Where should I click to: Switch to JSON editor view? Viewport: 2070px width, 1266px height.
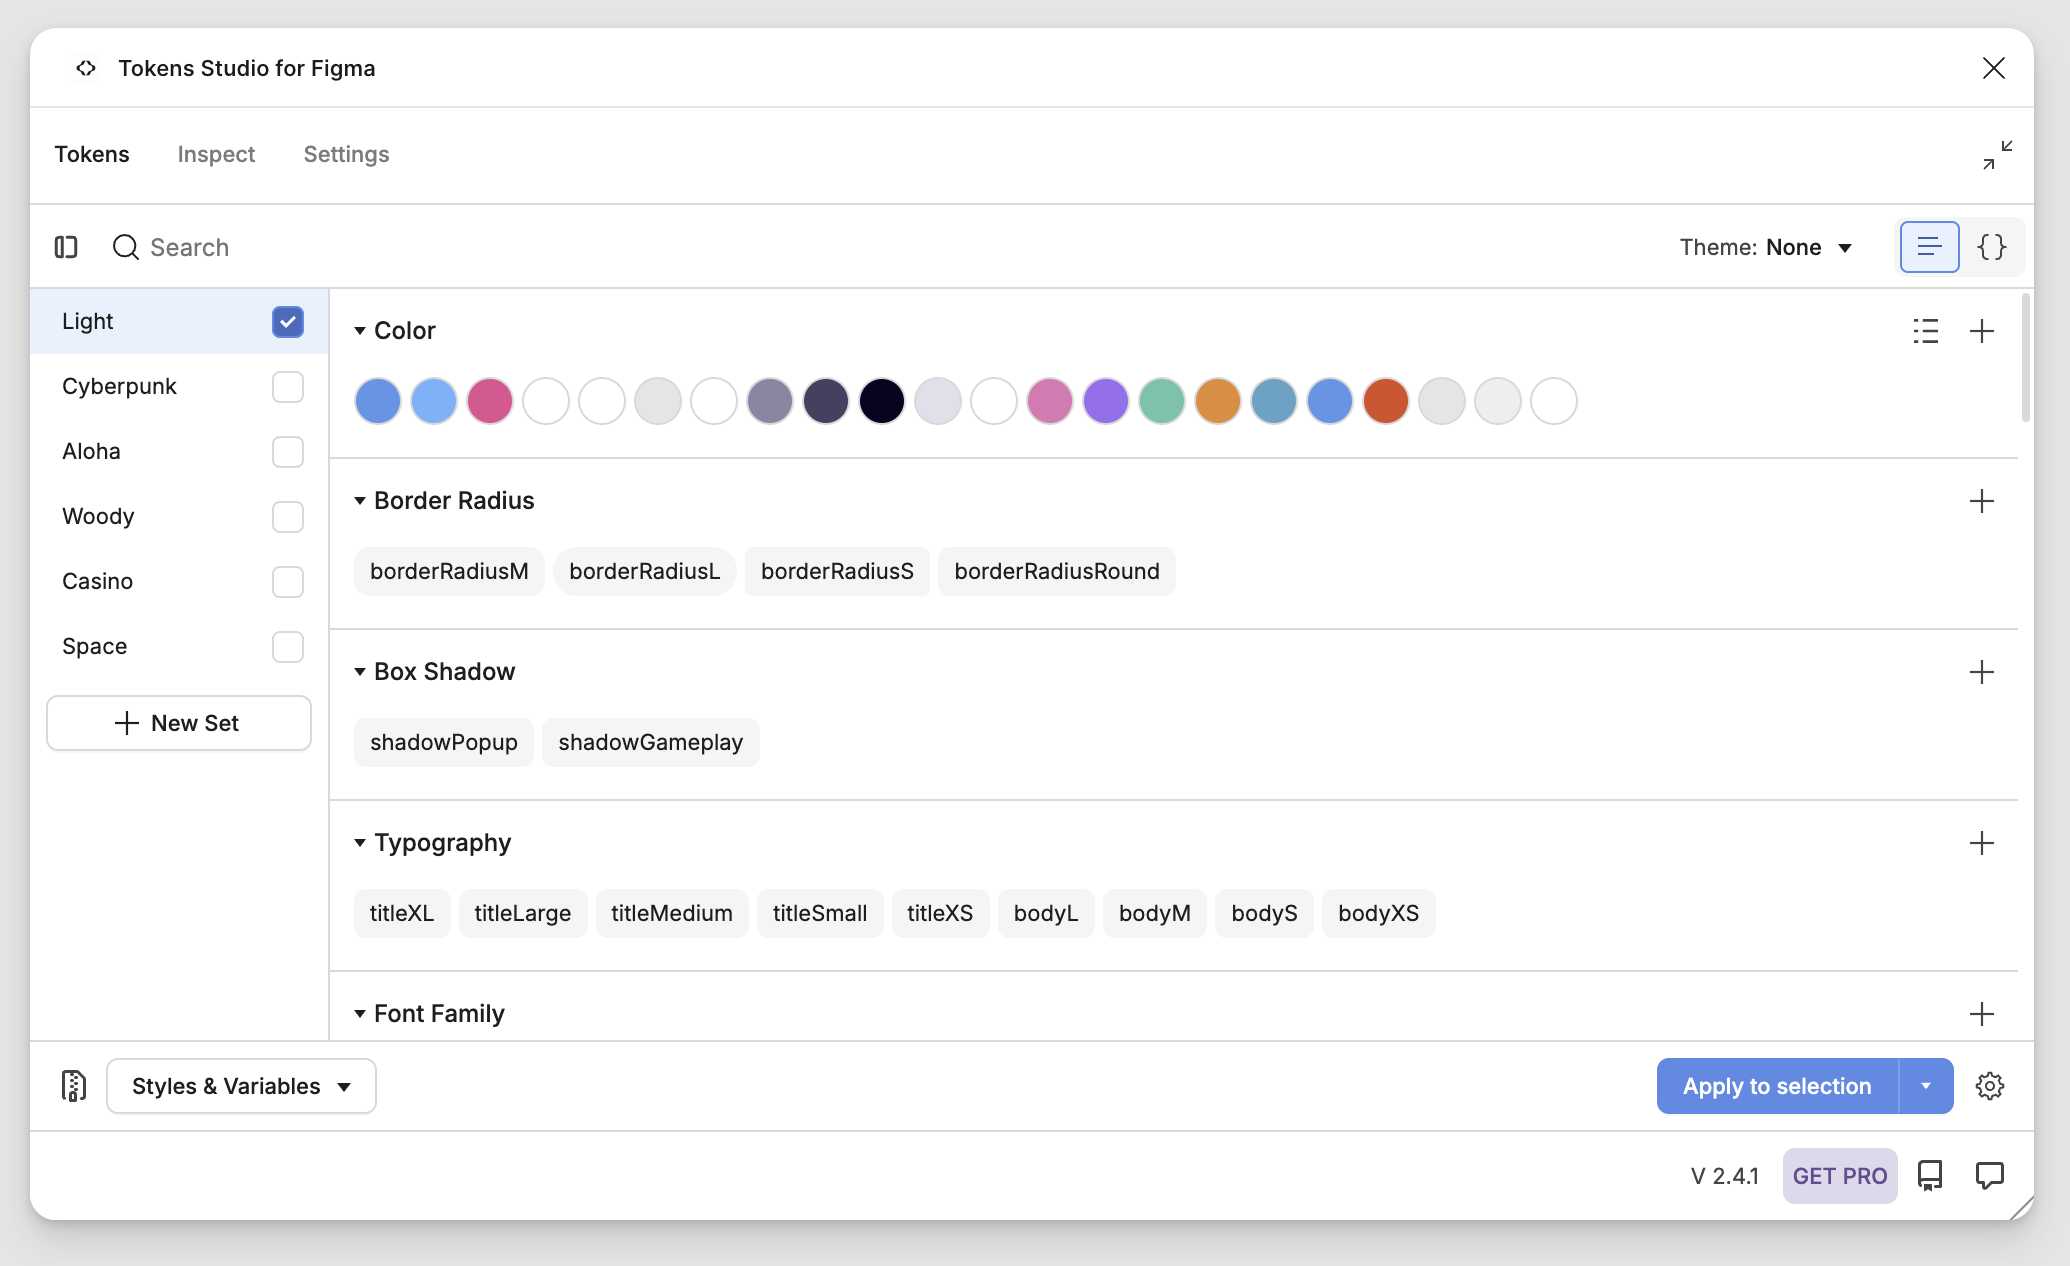[1991, 247]
